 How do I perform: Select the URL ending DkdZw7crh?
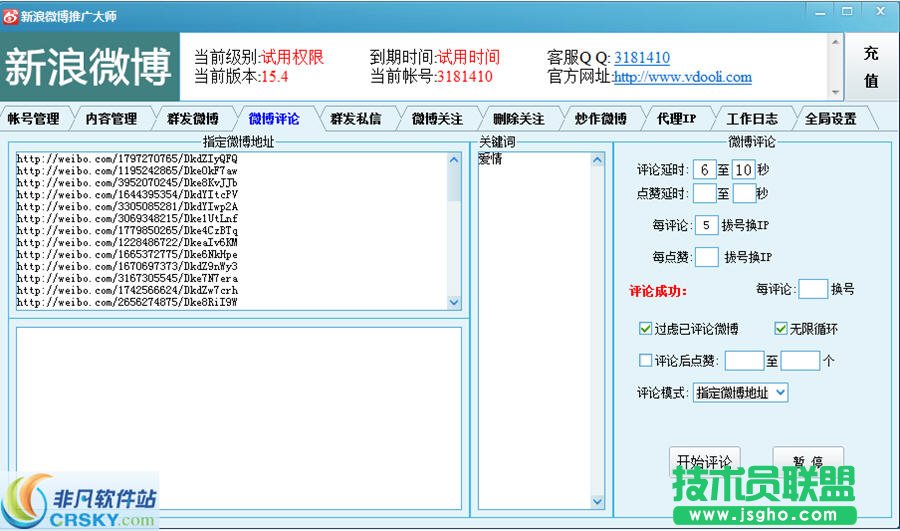click(127, 290)
